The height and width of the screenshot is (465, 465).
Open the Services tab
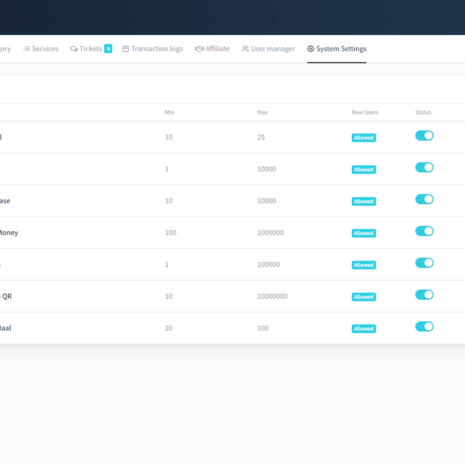pyautogui.click(x=41, y=49)
